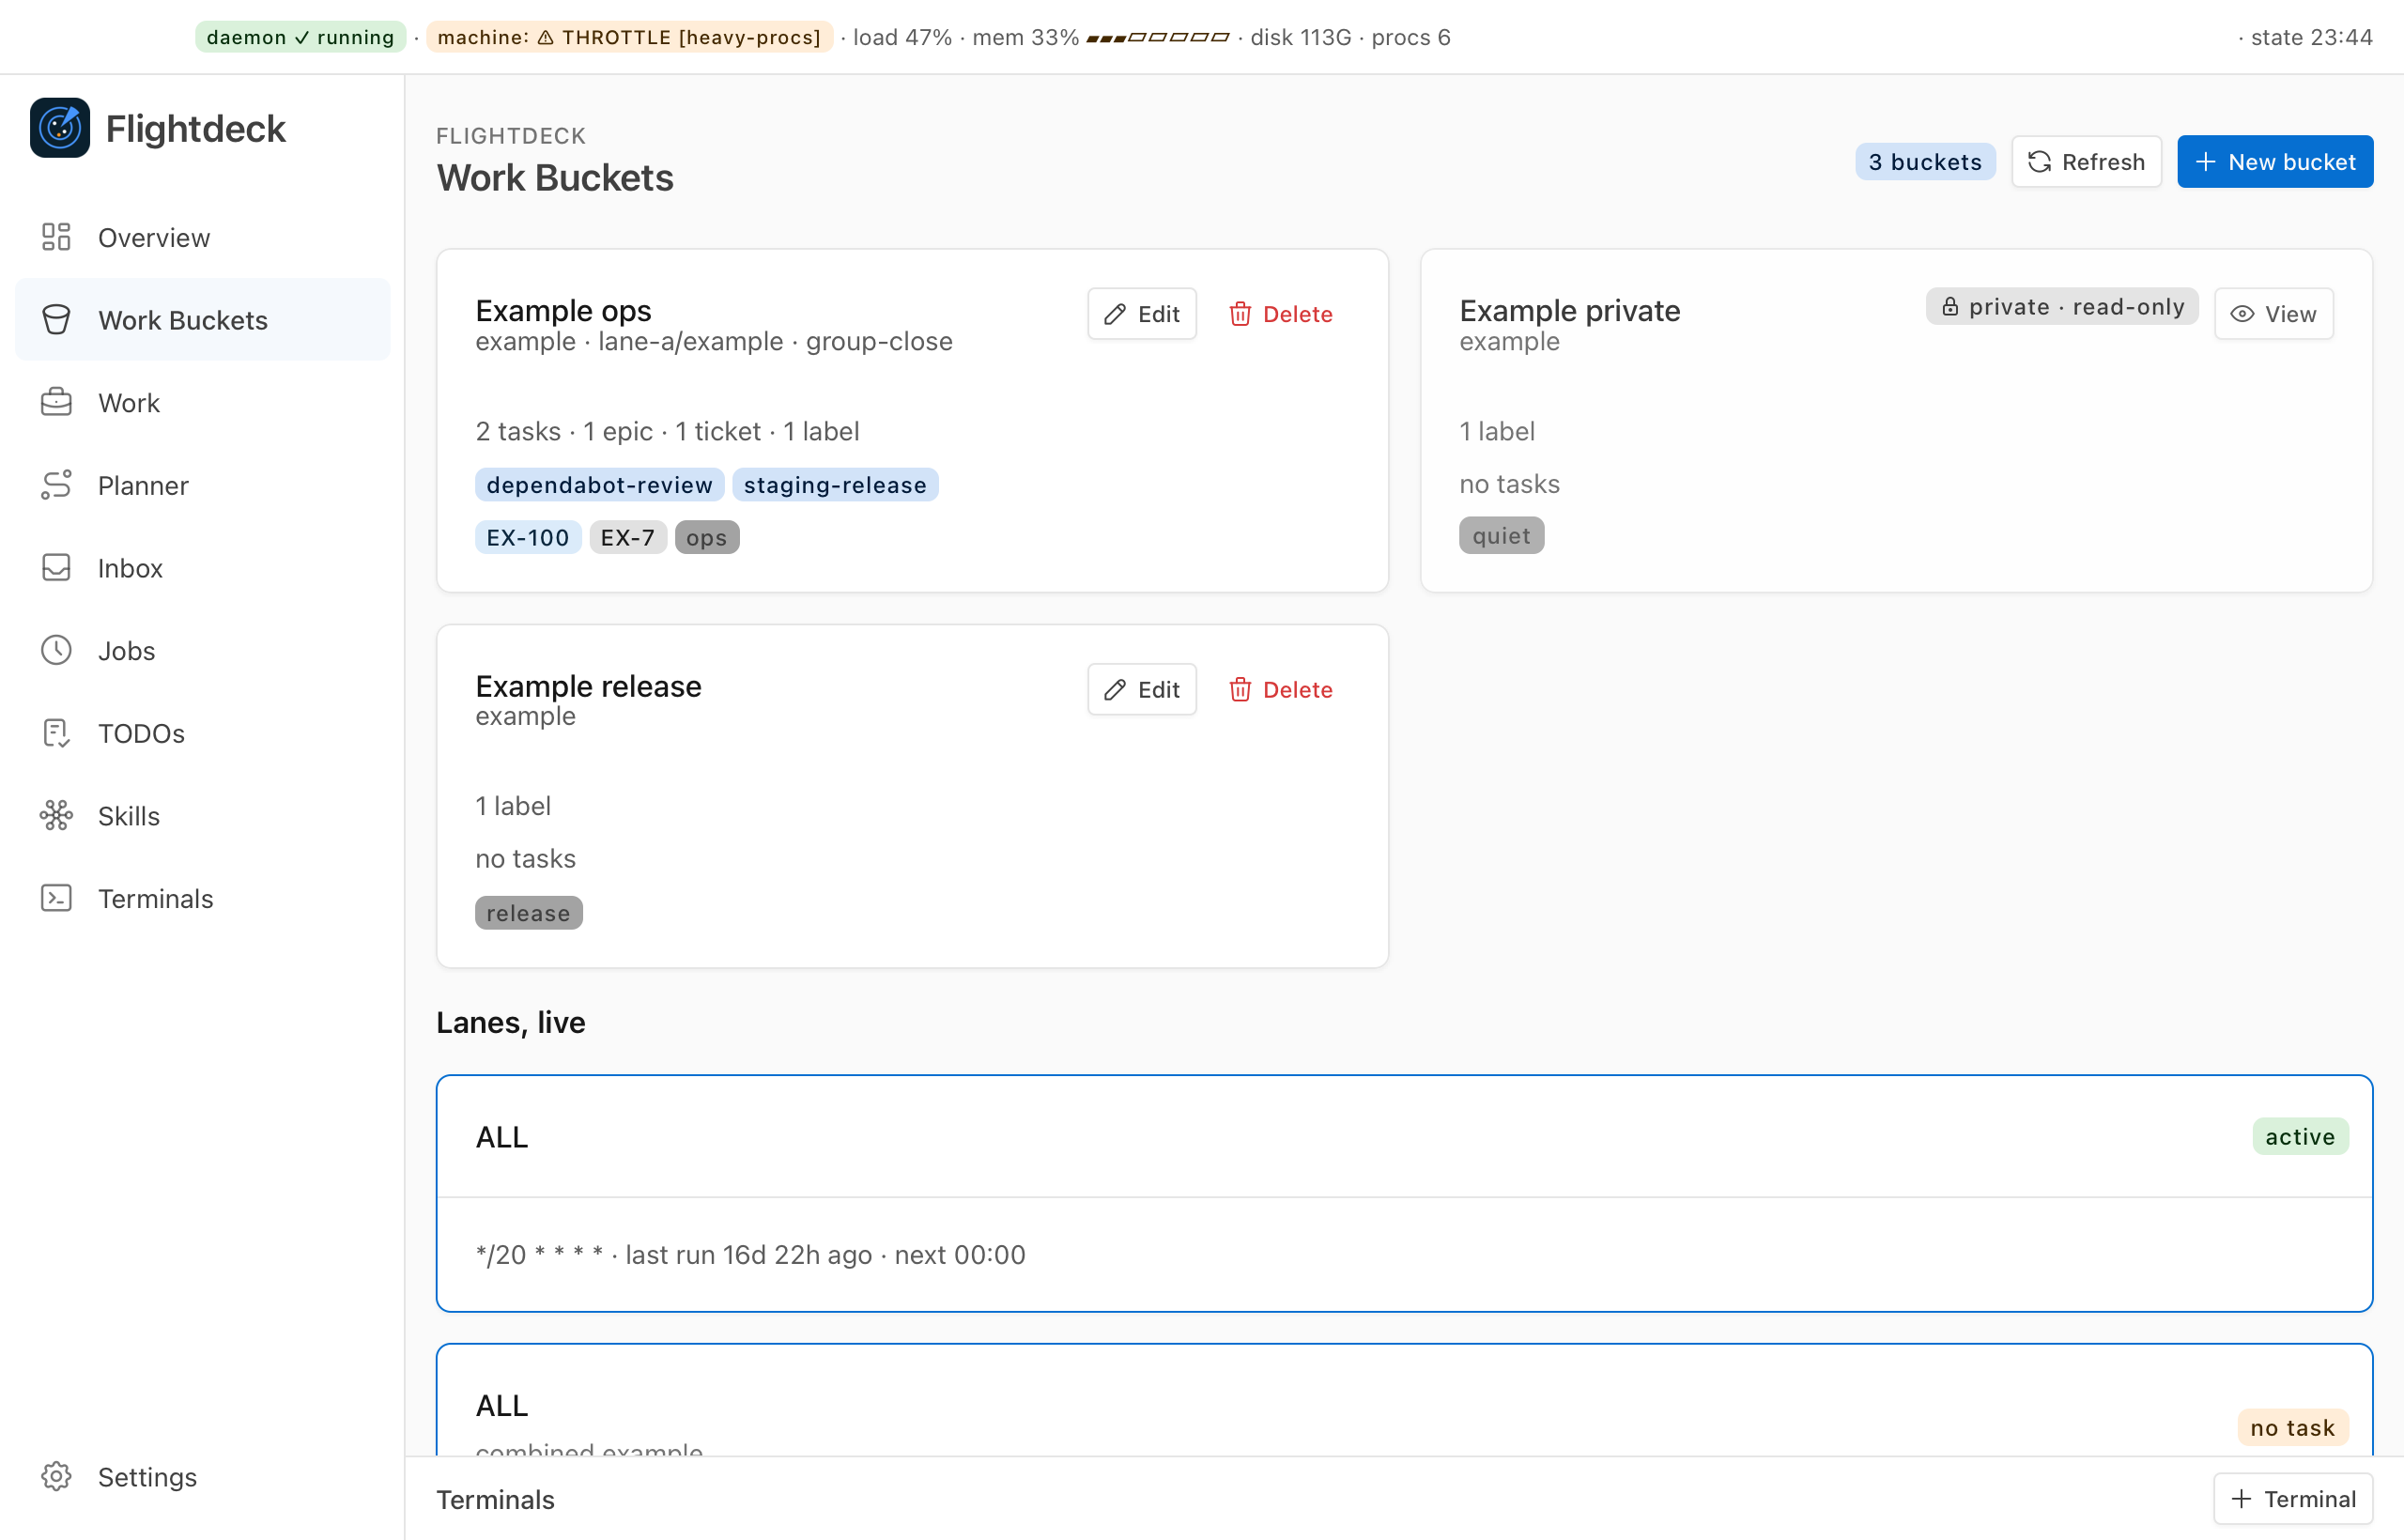Click the machine THROTTLE heavy-procs warning
This screenshot has height=1540, width=2404.
pos(629,37)
